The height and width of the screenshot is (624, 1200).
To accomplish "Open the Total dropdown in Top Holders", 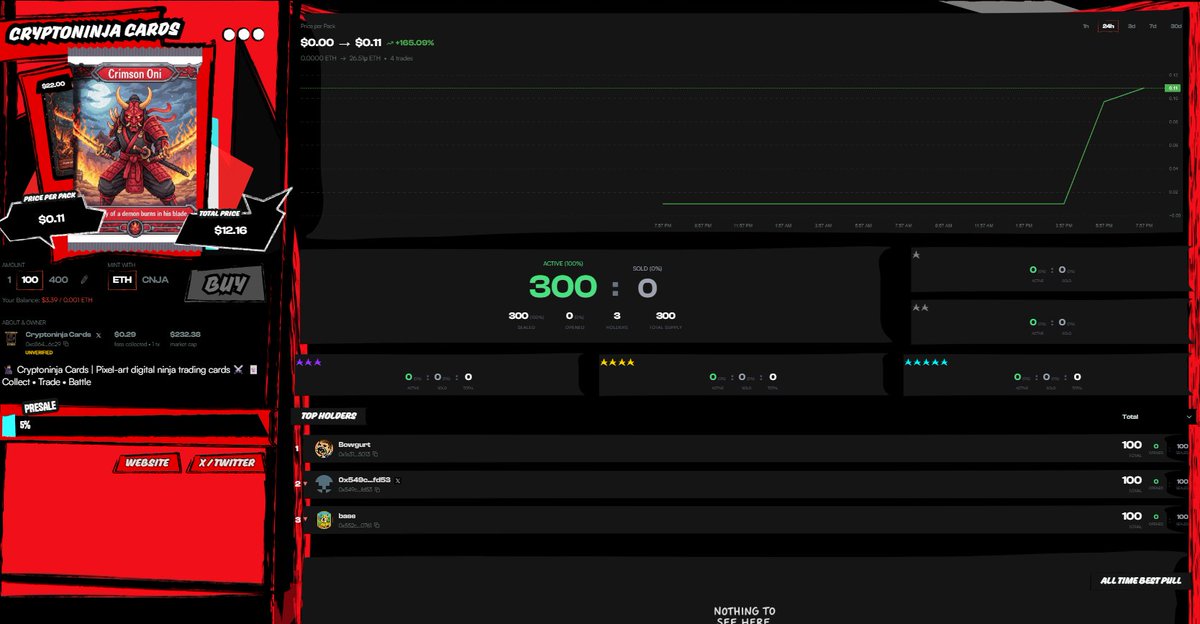I will pos(1158,416).
